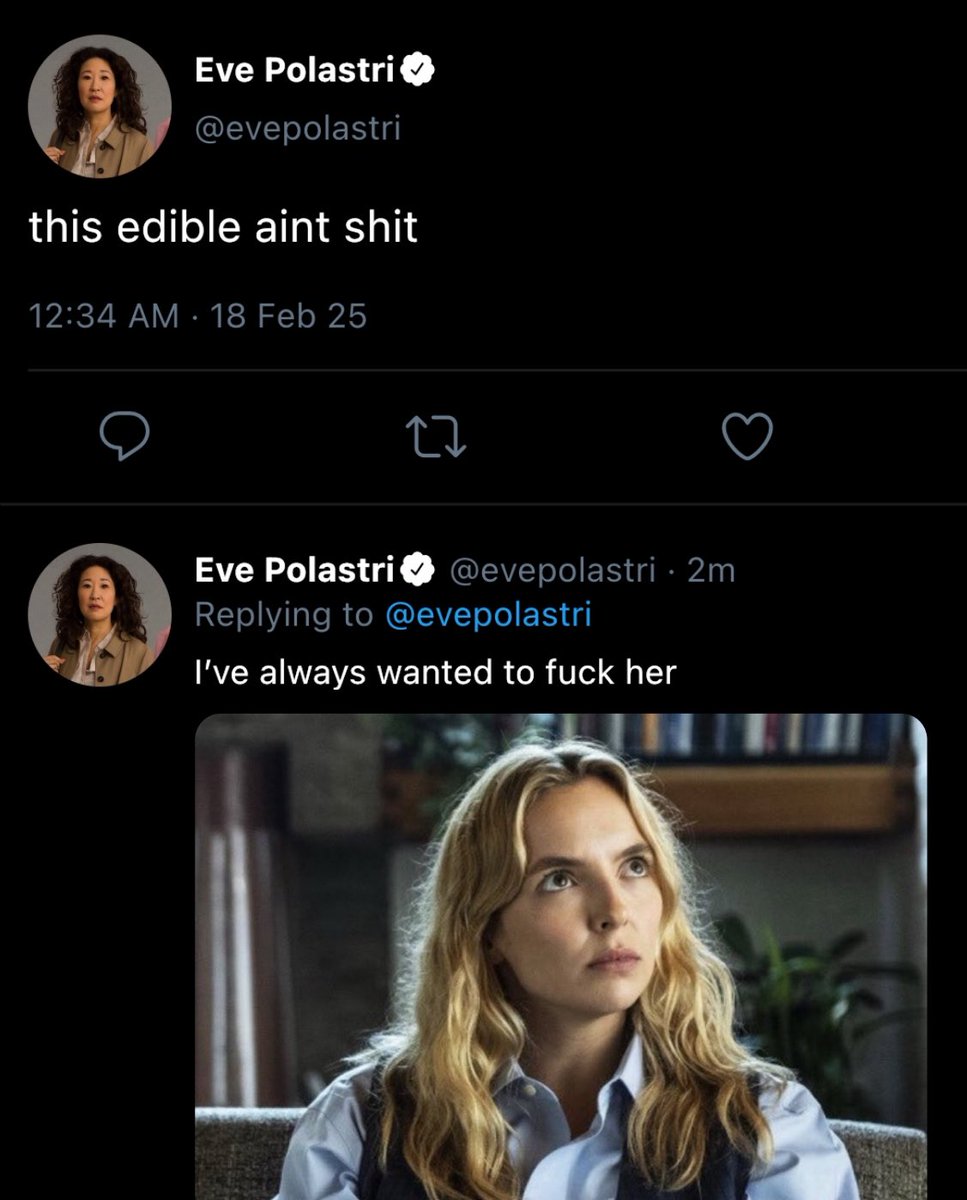Click the 18 Feb 25 date
967x1200 pixels.
click(285, 316)
